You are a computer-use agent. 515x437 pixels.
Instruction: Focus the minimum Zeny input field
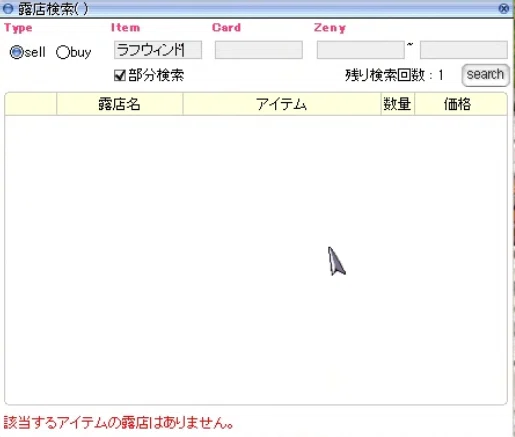[361, 50]
